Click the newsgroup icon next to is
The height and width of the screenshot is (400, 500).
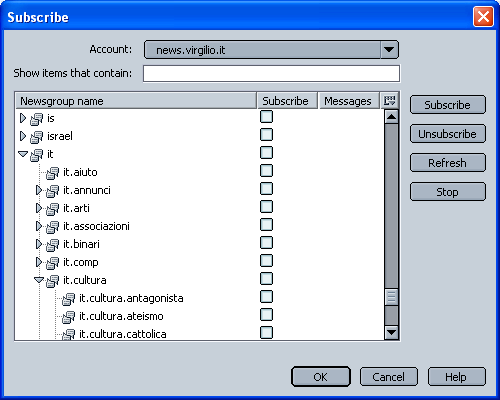point(36,118)
